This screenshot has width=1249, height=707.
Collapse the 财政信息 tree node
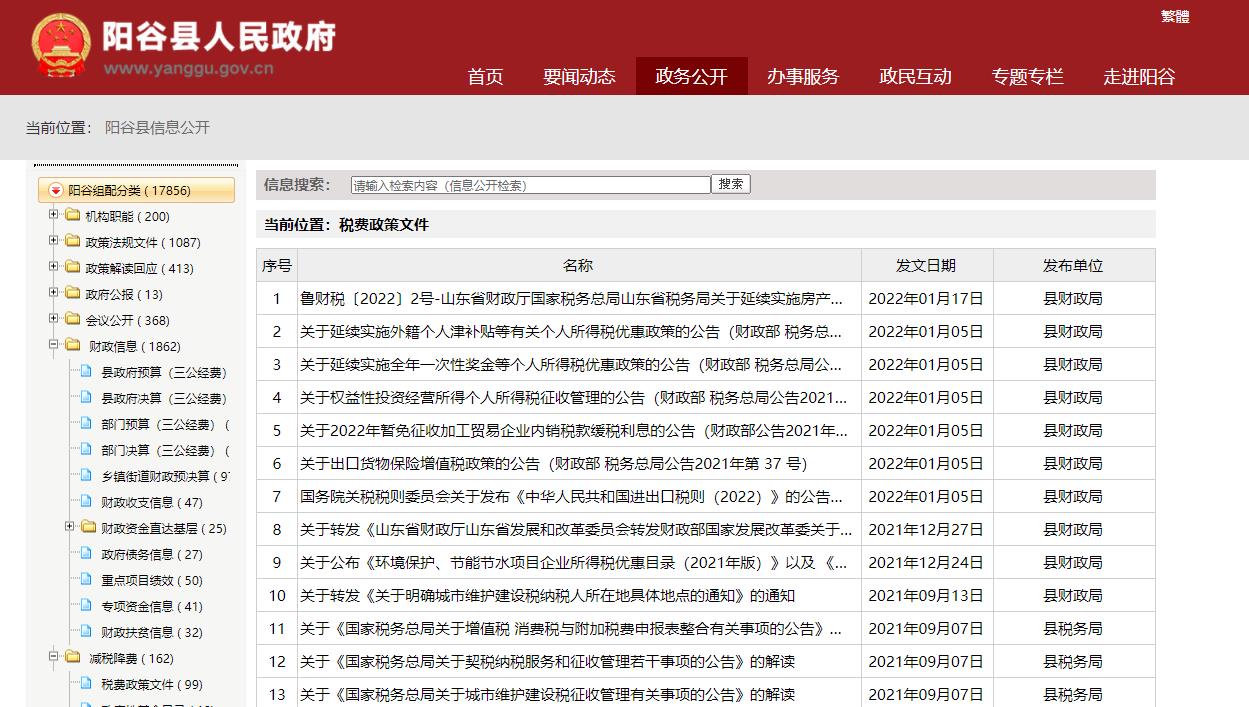54,345
